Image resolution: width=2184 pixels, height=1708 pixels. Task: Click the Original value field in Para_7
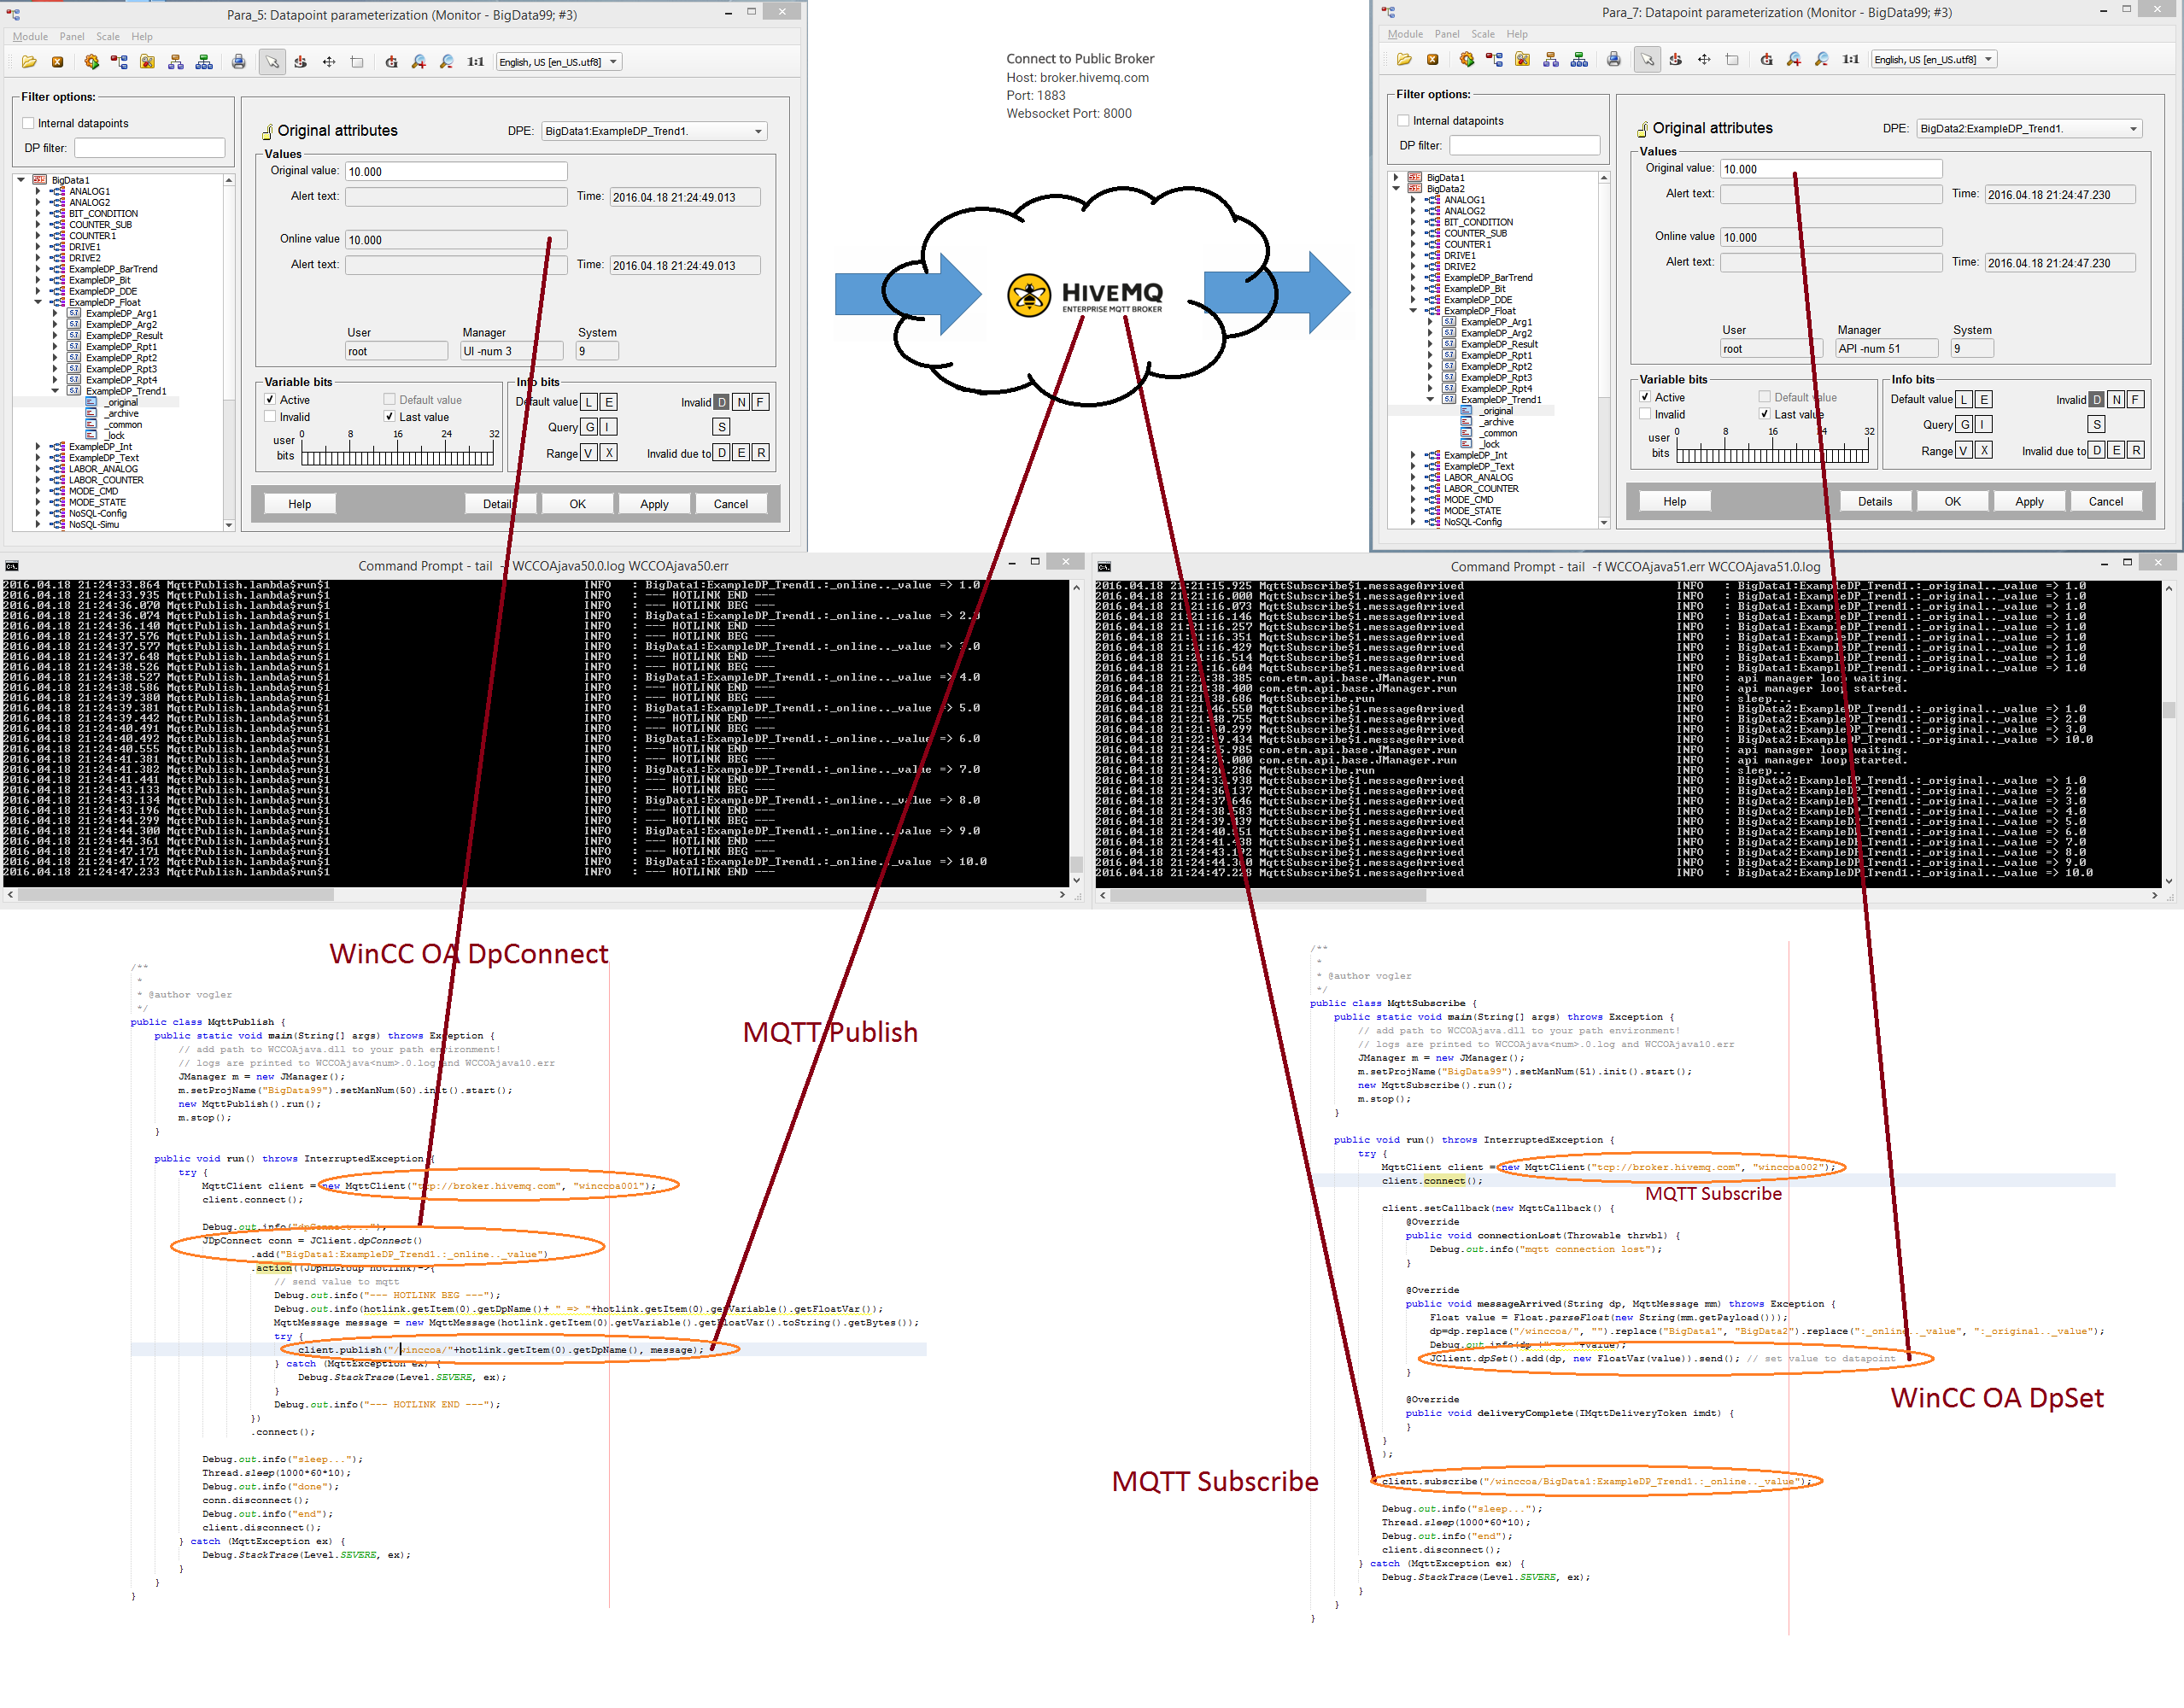coord(1831,169)
